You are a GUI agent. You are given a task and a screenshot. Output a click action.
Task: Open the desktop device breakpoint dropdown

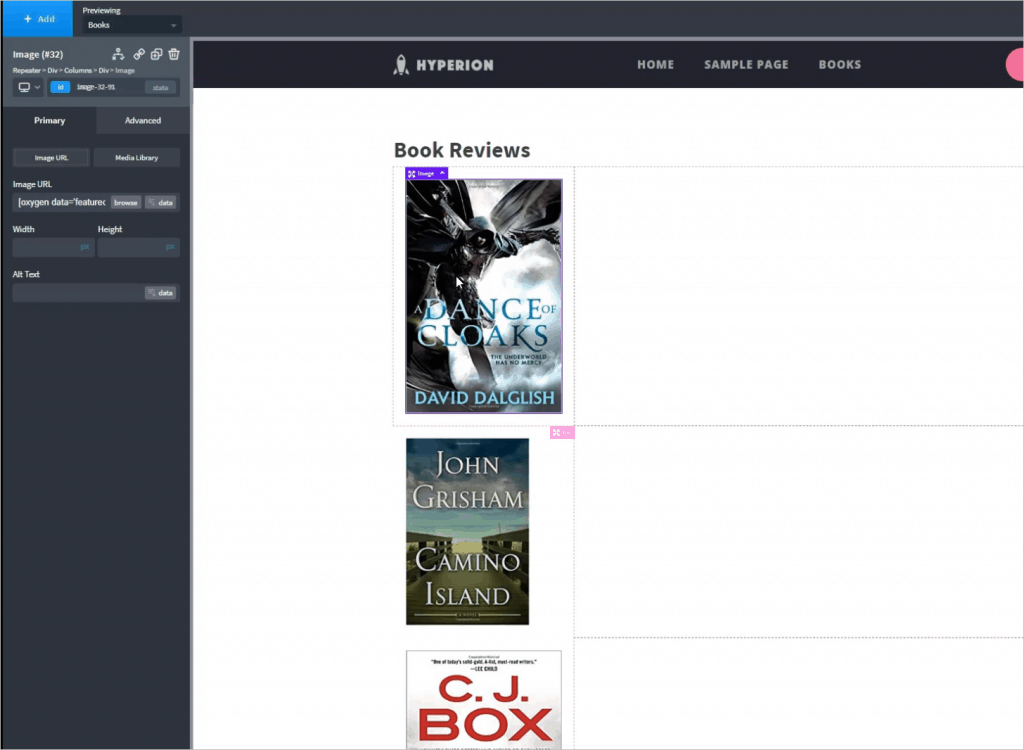[x=29, y=87]
